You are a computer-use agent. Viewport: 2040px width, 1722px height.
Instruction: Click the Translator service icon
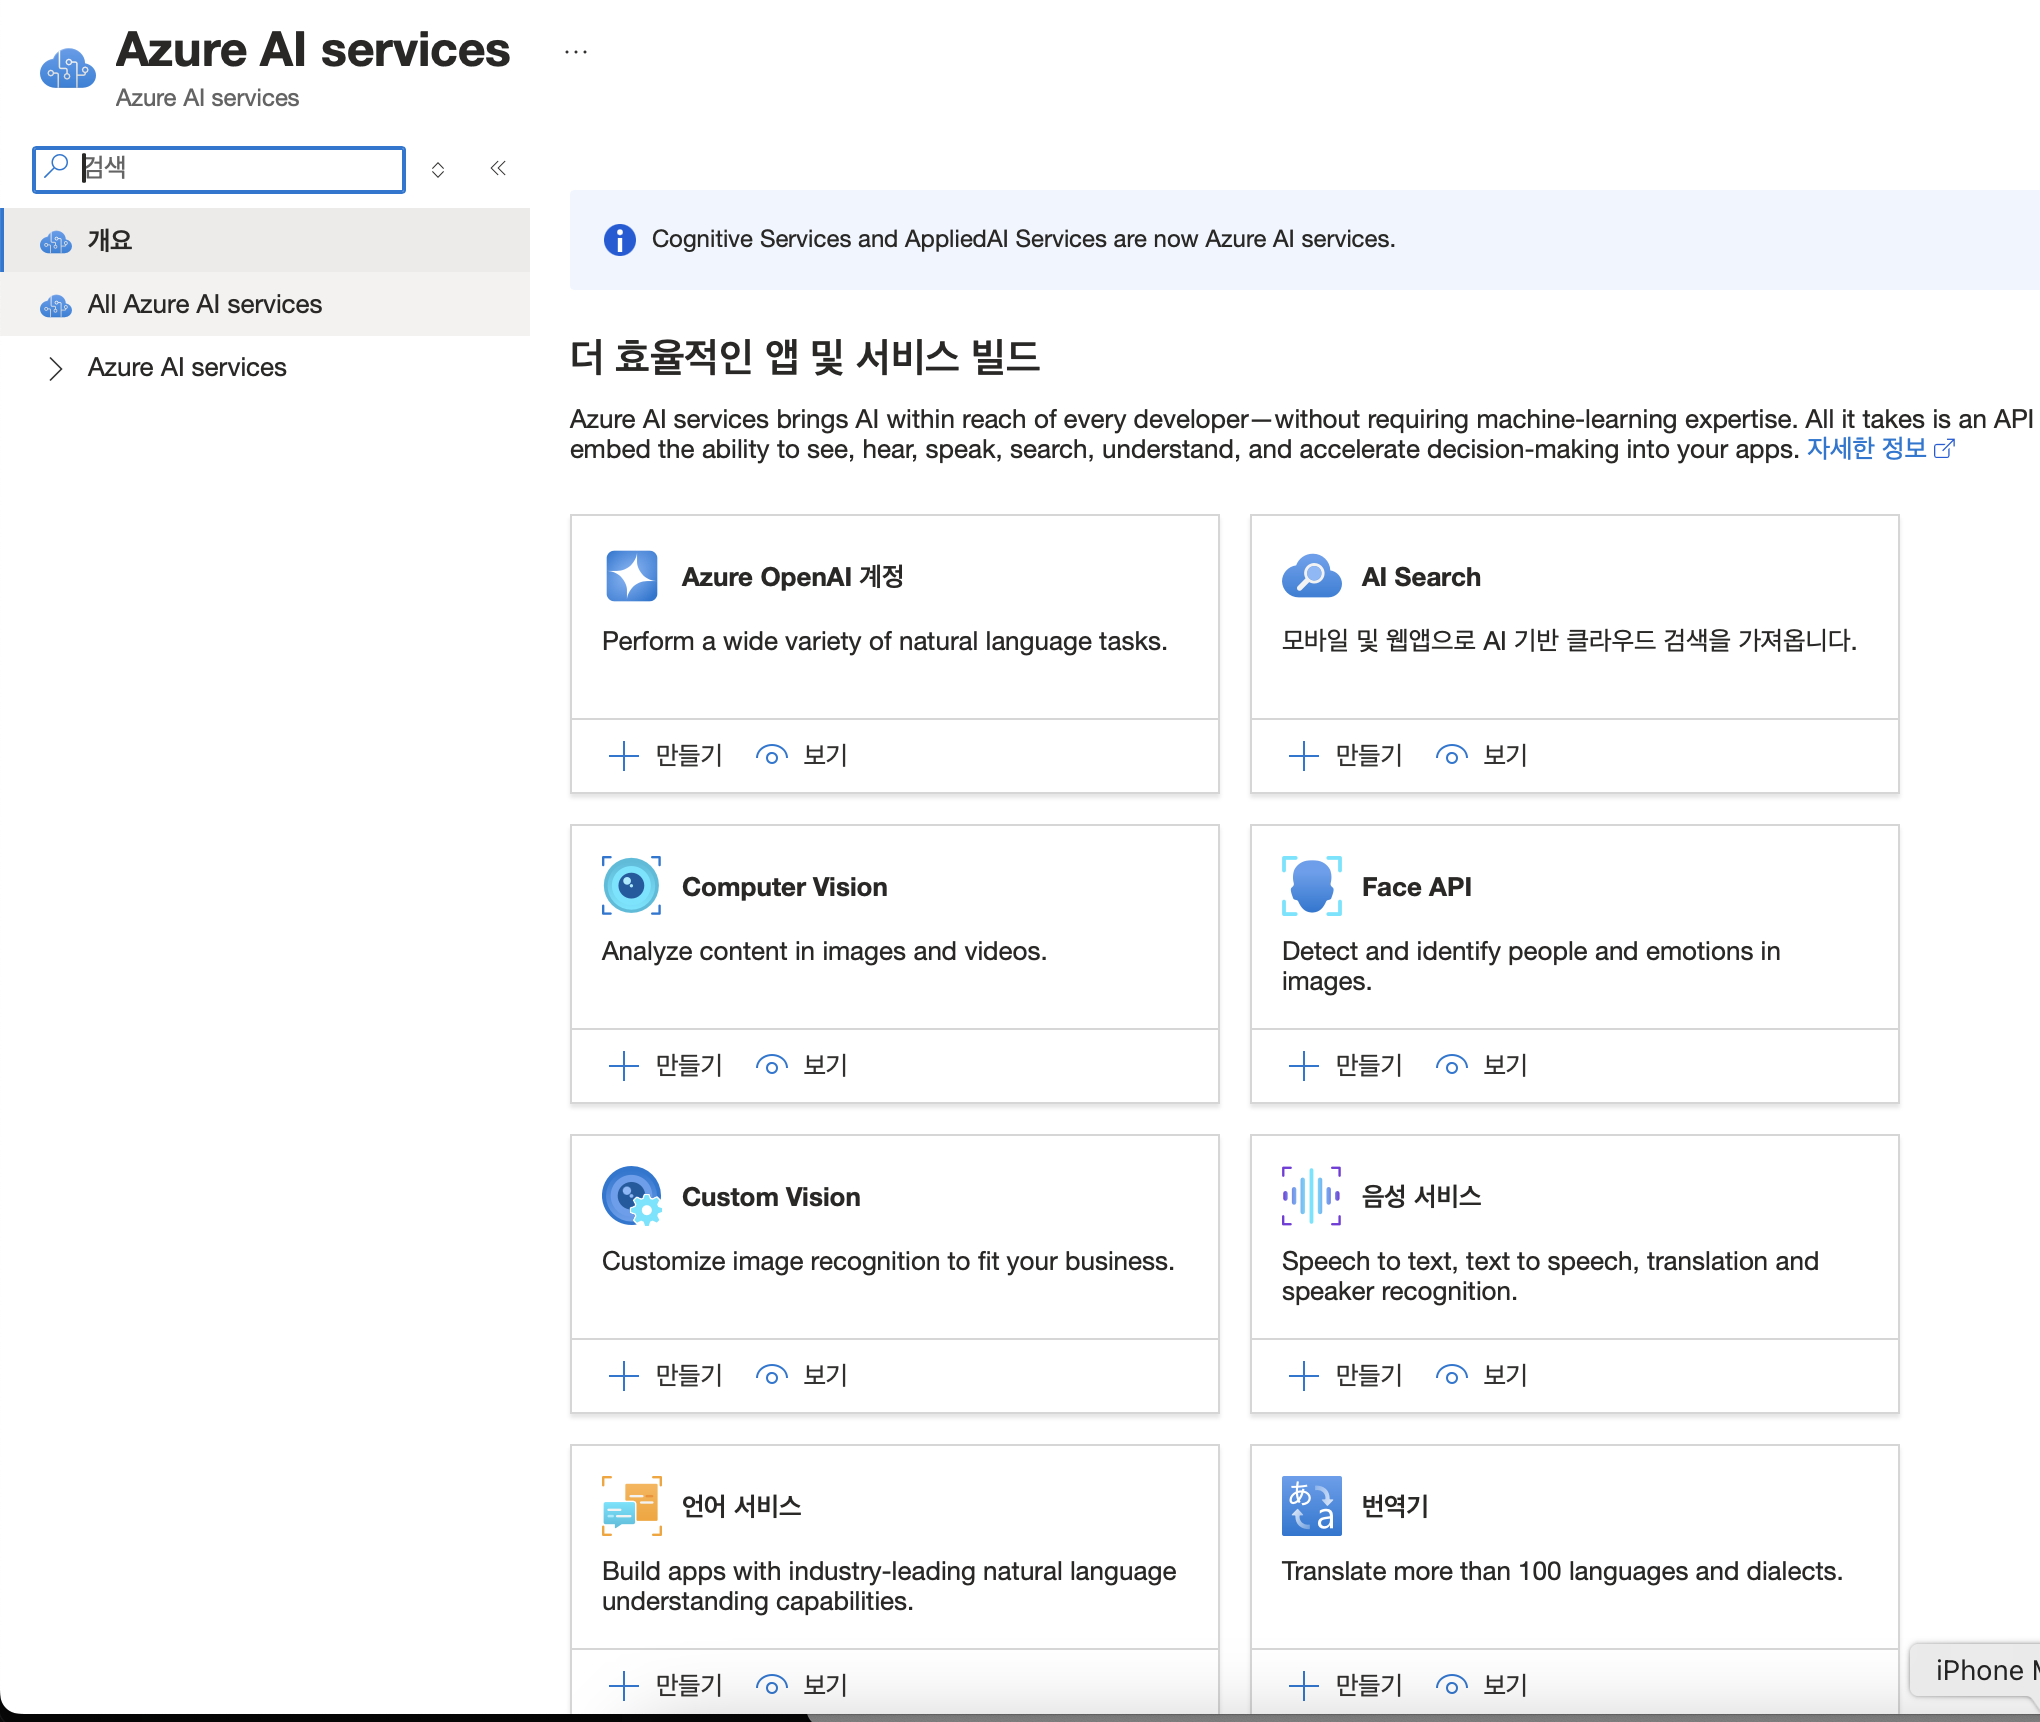point(1311,1506)
